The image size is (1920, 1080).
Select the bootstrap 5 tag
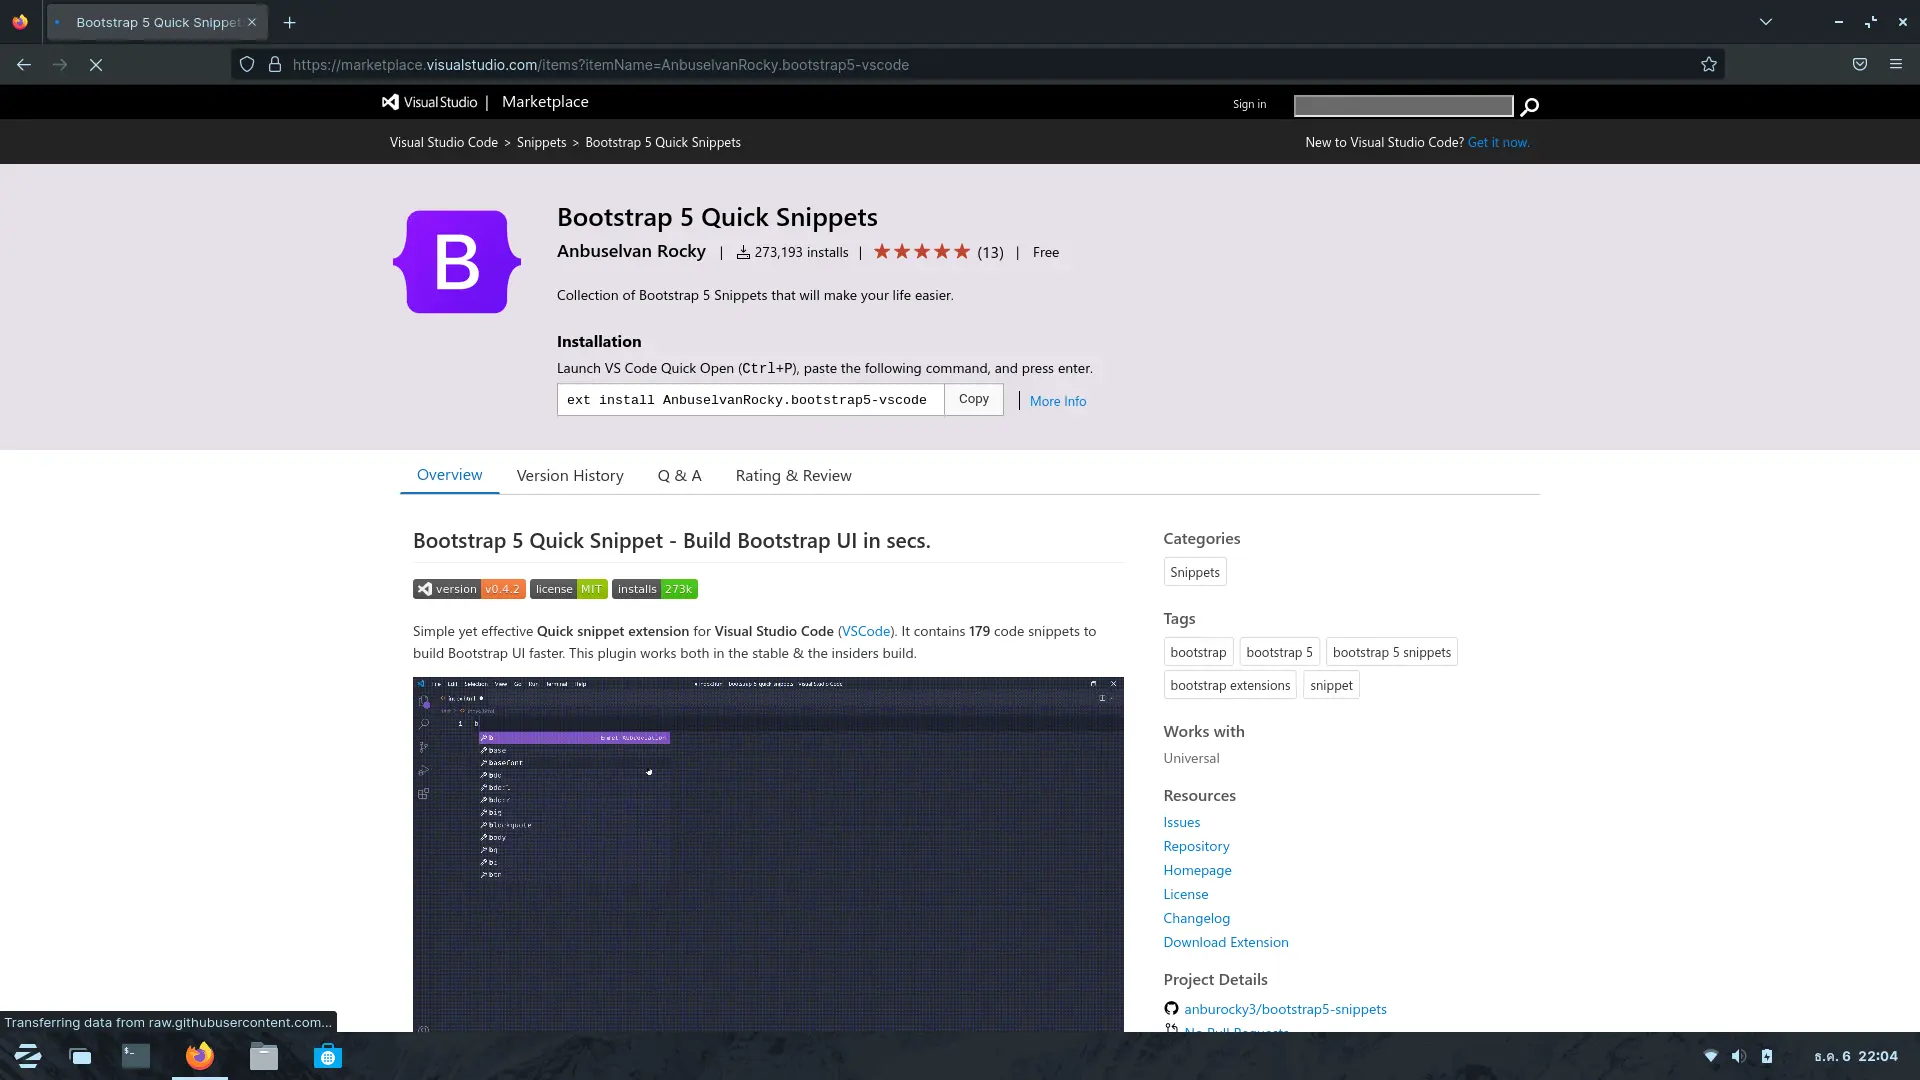coord(1279,652)
